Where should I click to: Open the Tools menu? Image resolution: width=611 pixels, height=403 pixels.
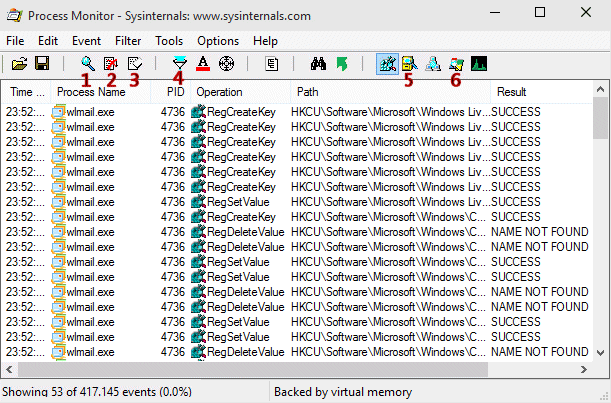click(x=169, y=41)
